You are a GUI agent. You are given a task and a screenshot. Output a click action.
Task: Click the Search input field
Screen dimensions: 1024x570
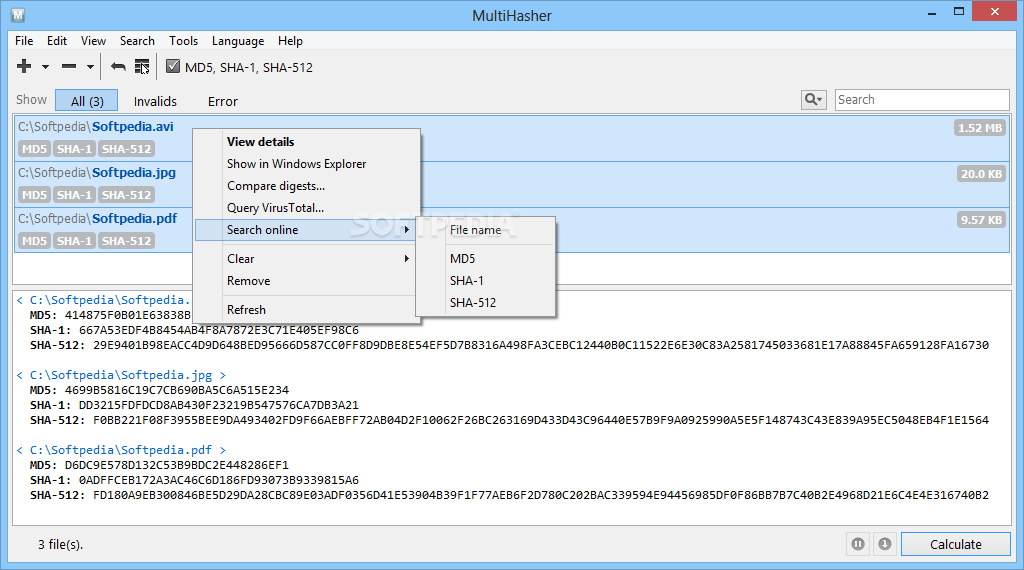click(922, 99)
